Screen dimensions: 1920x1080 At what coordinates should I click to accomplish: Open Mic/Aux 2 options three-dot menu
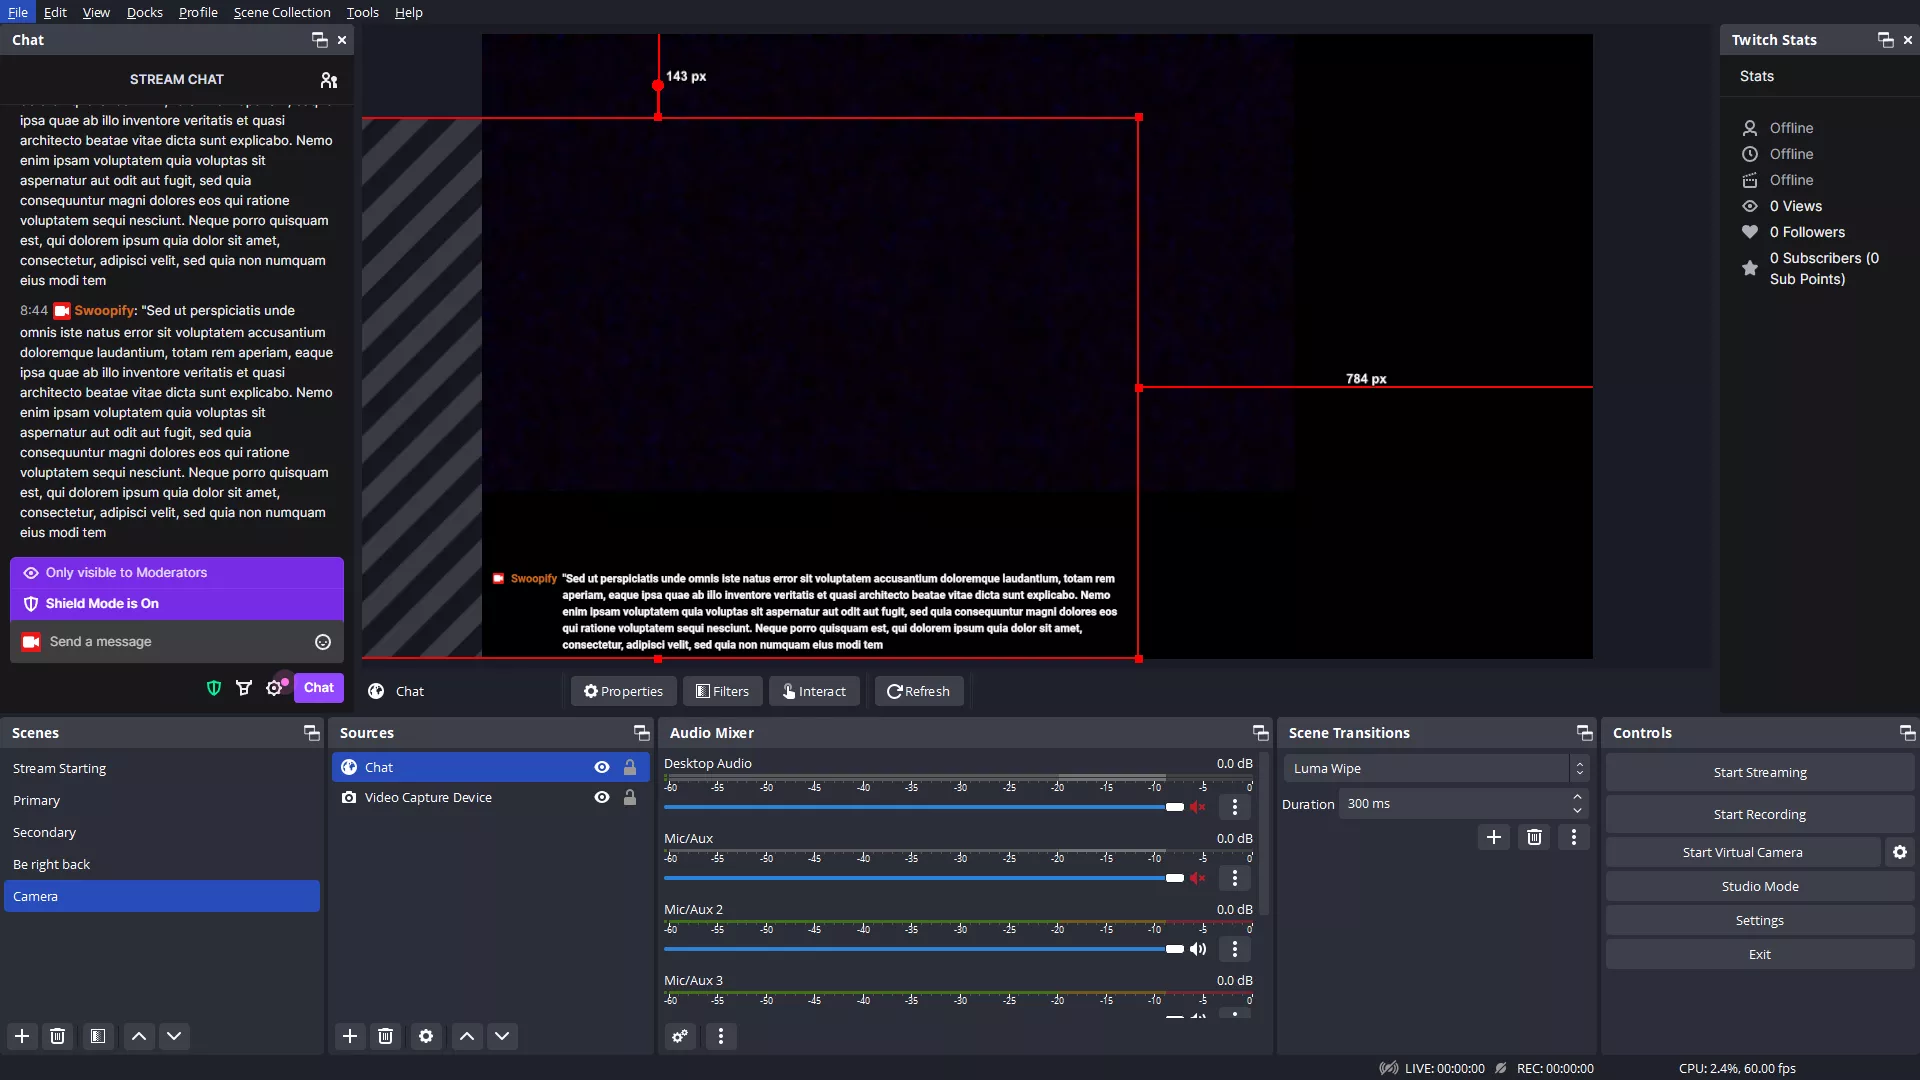click(x=1235, y=949)
